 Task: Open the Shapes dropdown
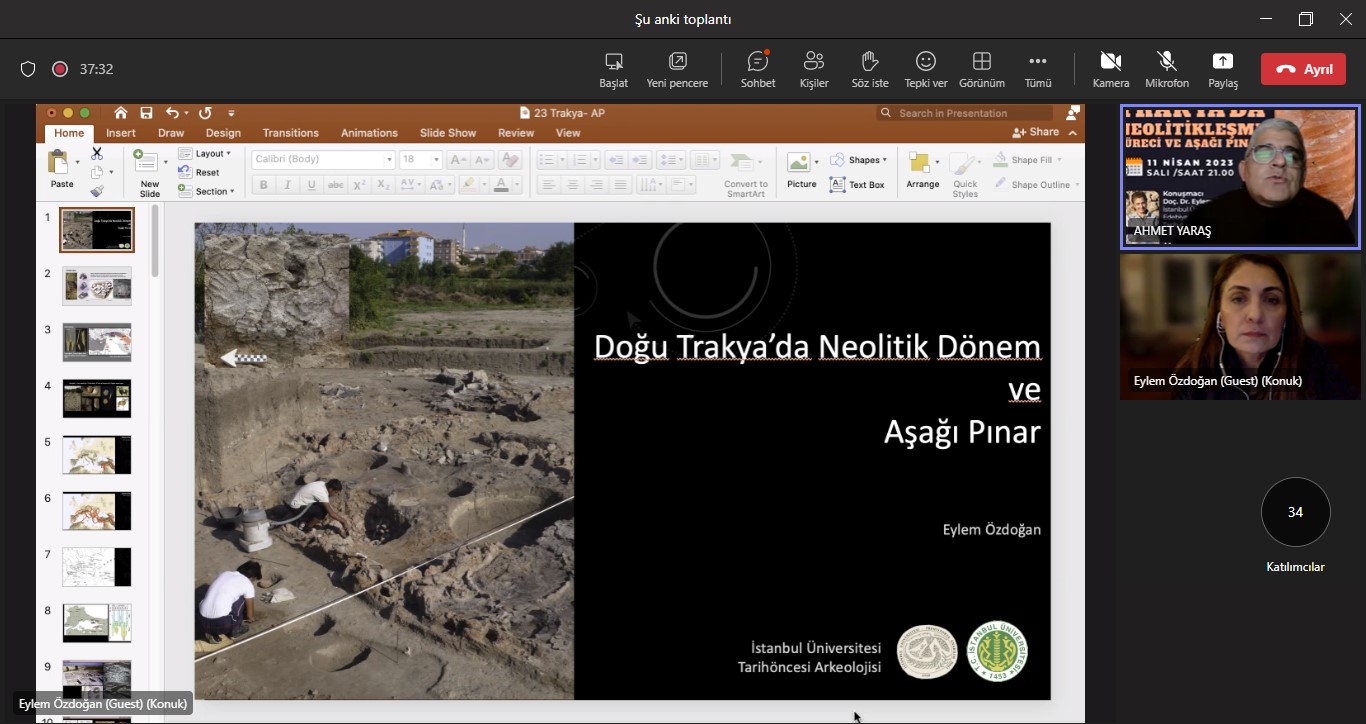pos(859,160)
